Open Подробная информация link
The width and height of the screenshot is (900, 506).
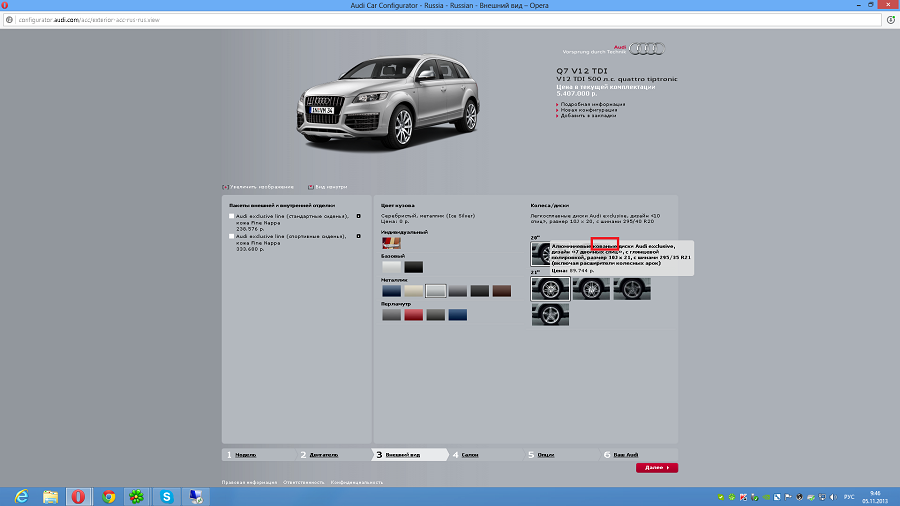click(593, 104)
